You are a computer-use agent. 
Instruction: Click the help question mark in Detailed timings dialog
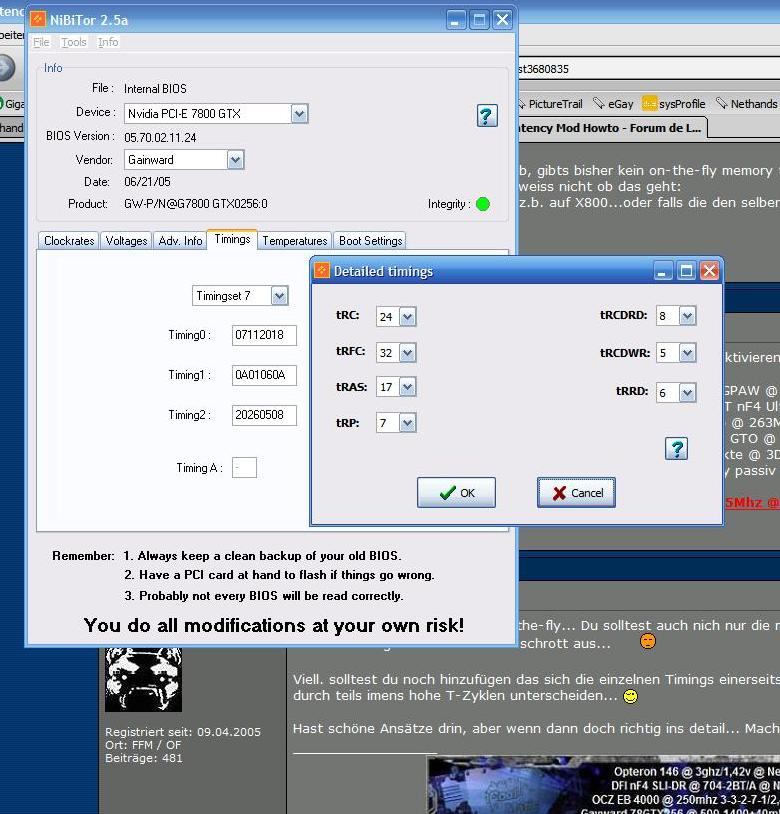click(676, 449)
